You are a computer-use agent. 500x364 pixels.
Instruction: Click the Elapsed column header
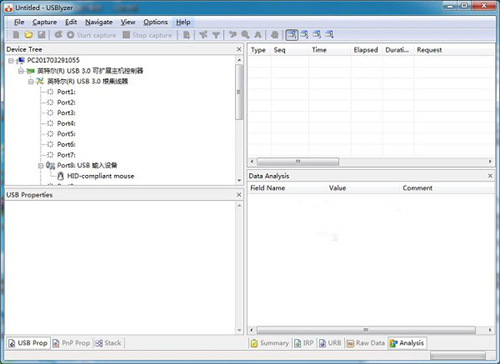click(366, 50)
